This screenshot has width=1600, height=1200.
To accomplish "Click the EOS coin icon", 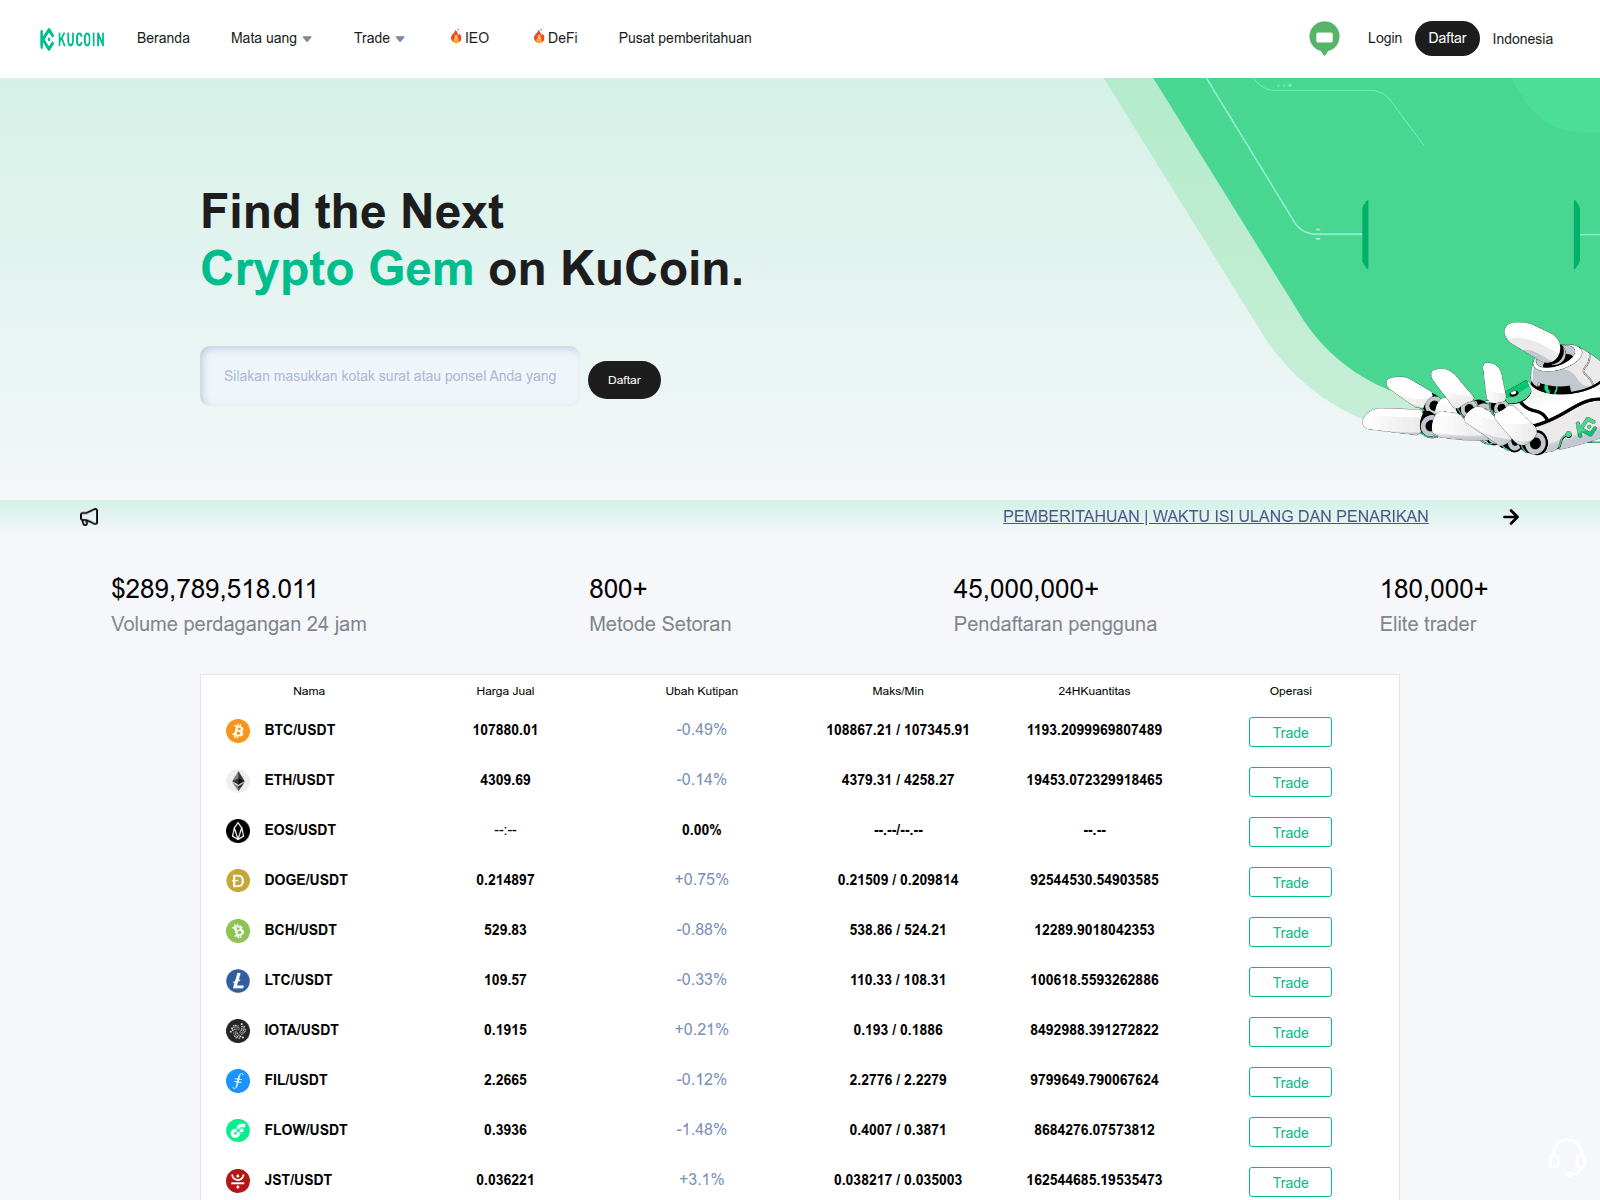I will click(238, 831).
